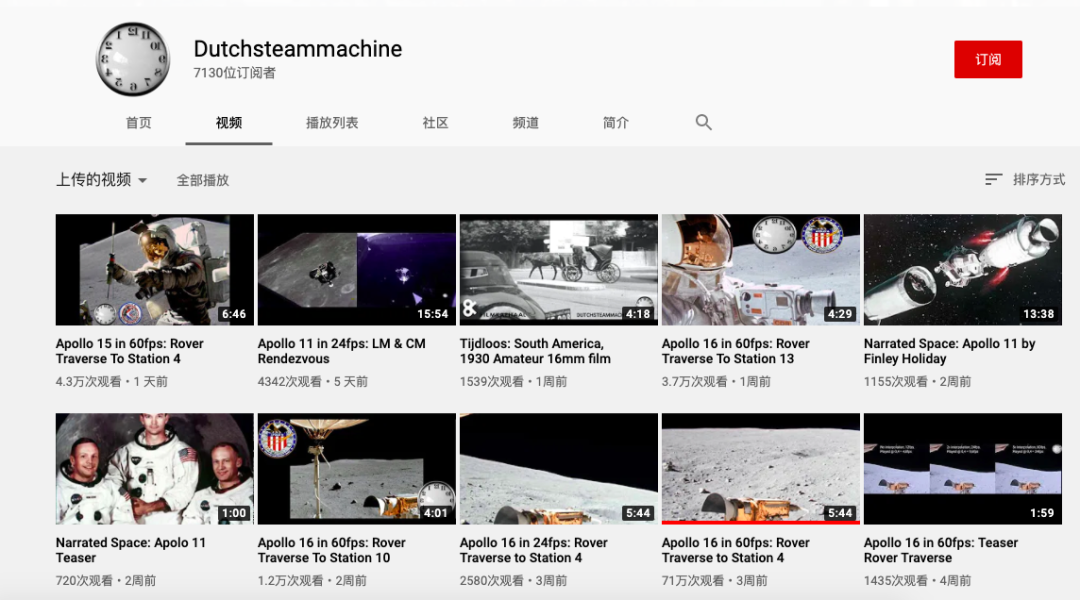The height and width of the screenshot is (600, 1080).
Task: Open Apollo 16 in 24fps Station 4 thumbnail
Action: (x=559, y=468)
